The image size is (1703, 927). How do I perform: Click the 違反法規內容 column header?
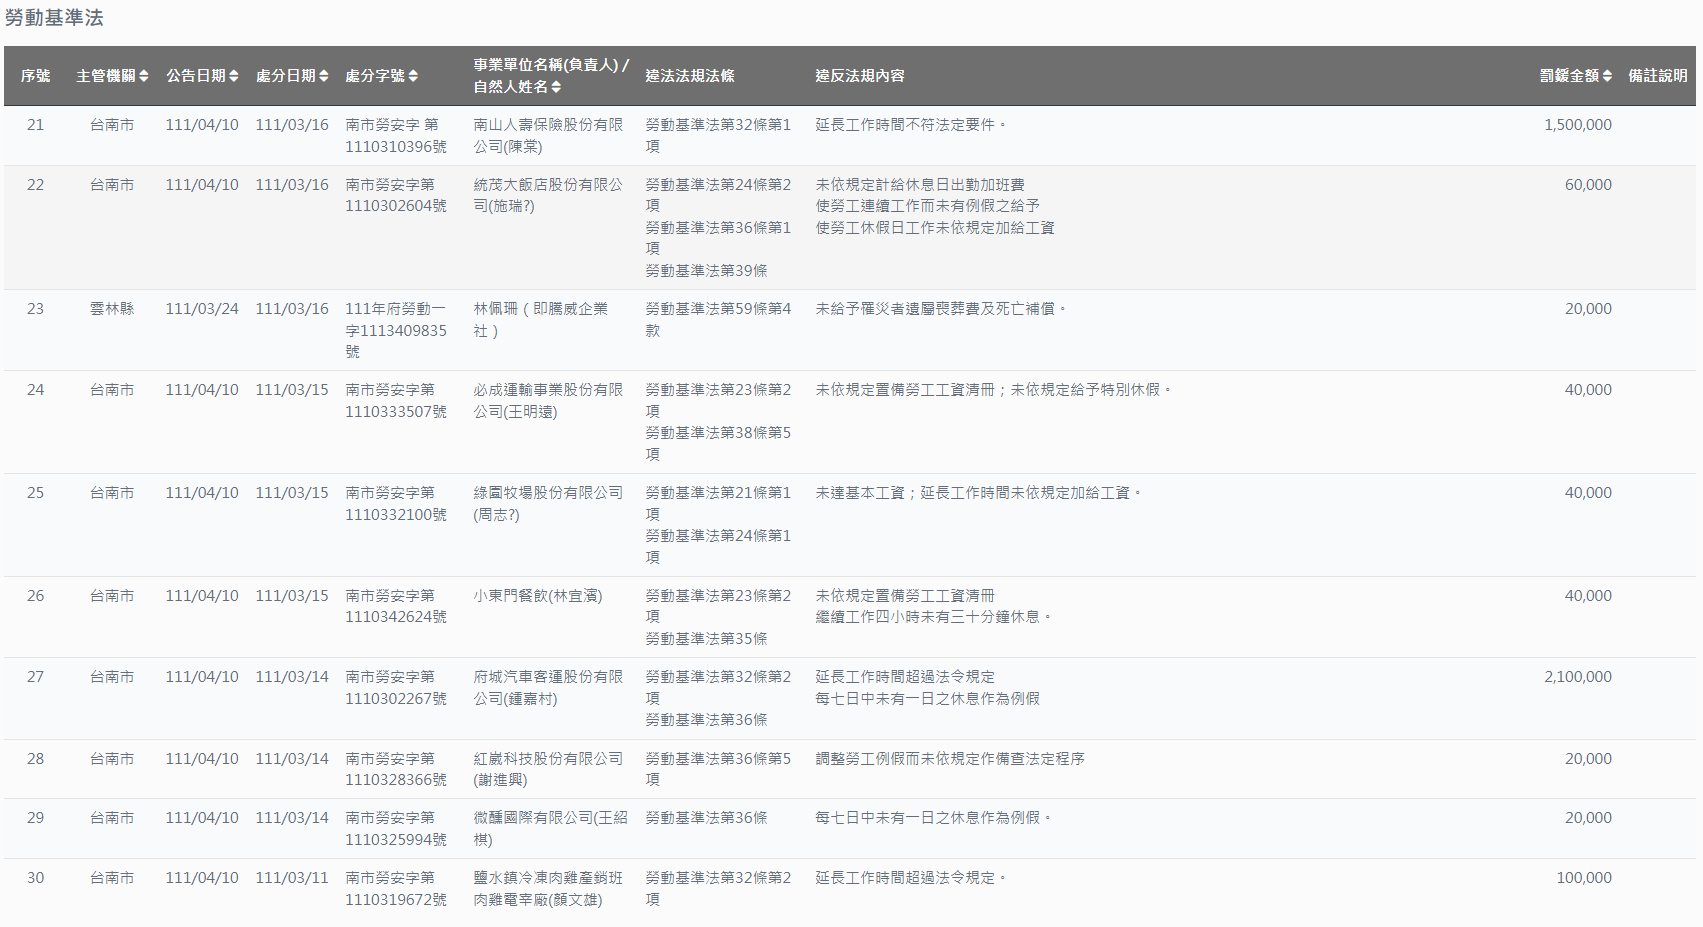pos(859,76)
